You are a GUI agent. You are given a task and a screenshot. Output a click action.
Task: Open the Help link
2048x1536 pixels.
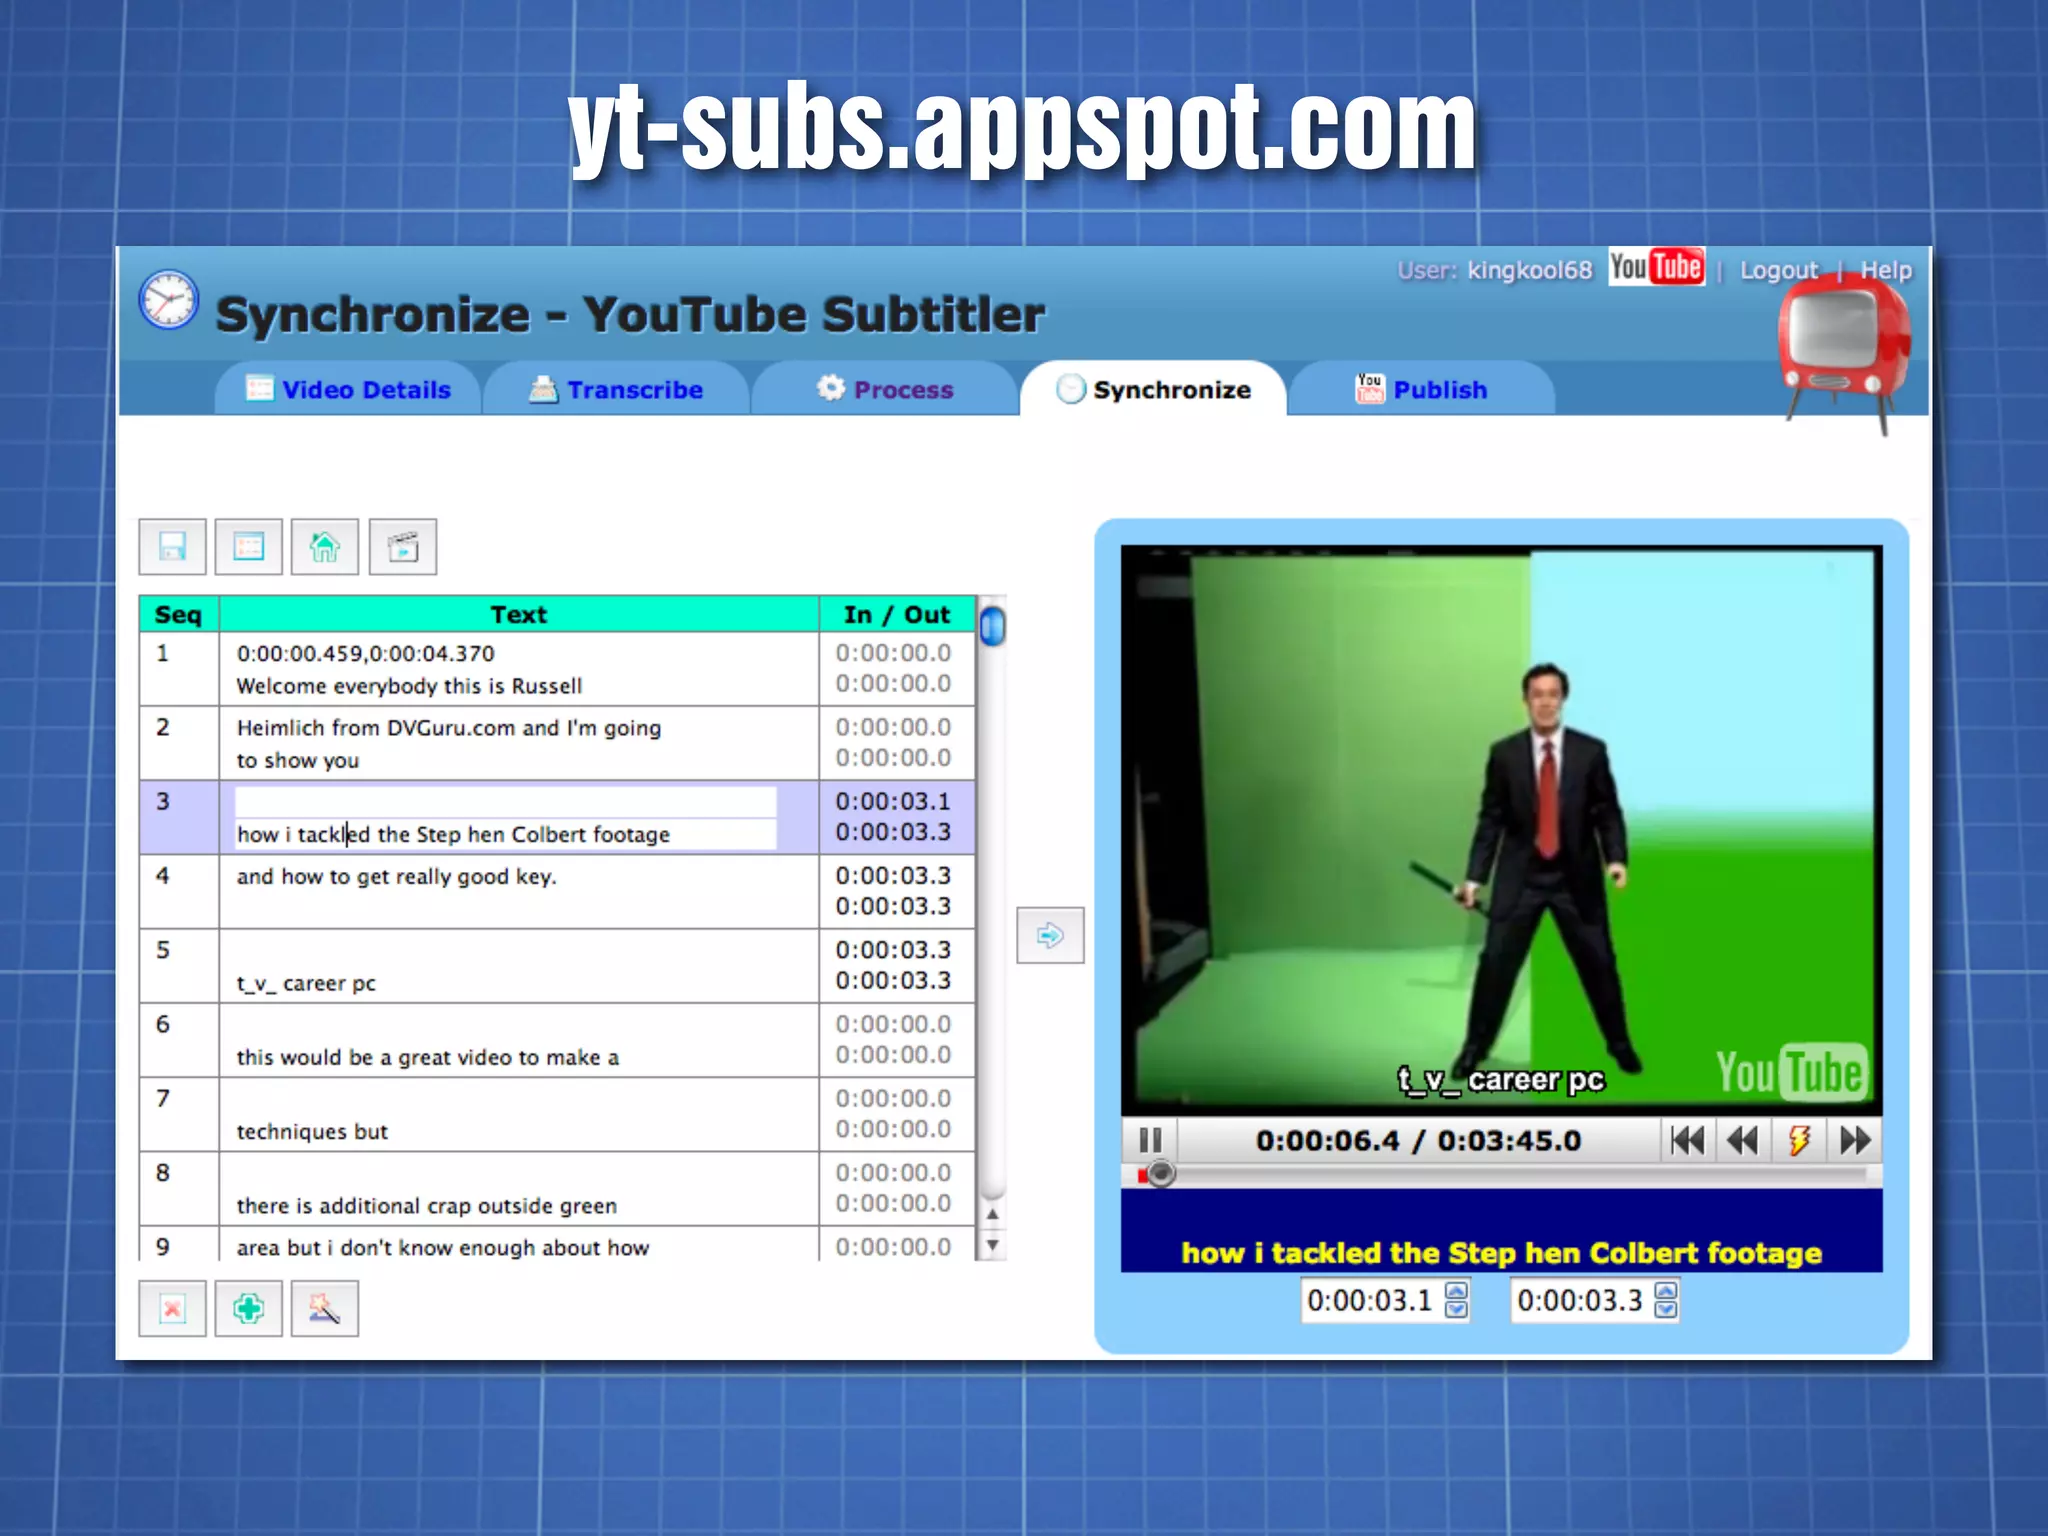pos(1886,270)
